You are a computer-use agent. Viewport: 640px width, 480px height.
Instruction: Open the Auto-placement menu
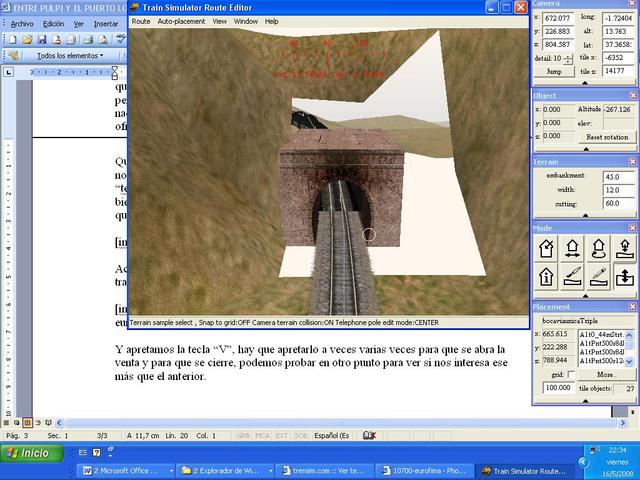click(x=181, y=20)
